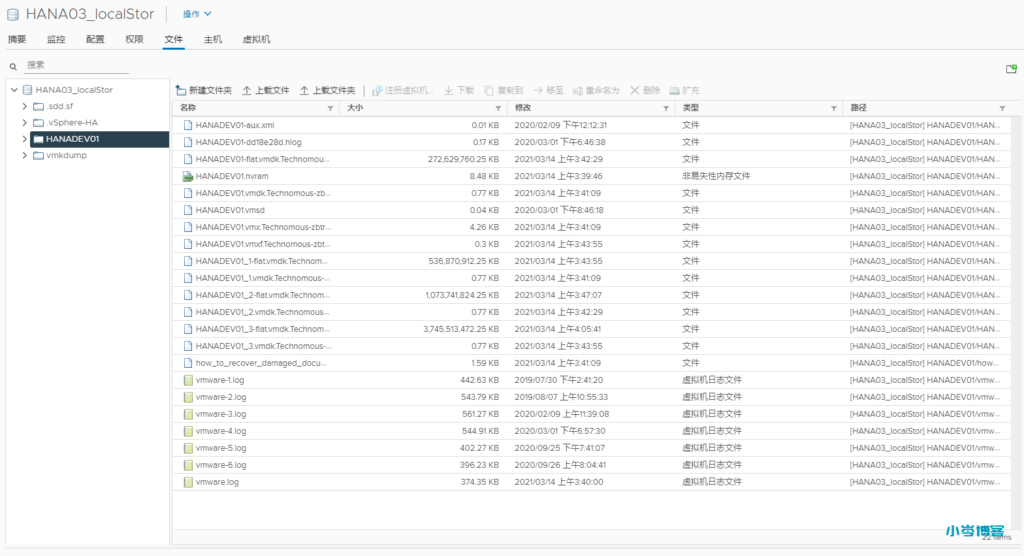Collapse the HANA03_localStor root tree node
1024x556 pixels.
pos(11,89)
